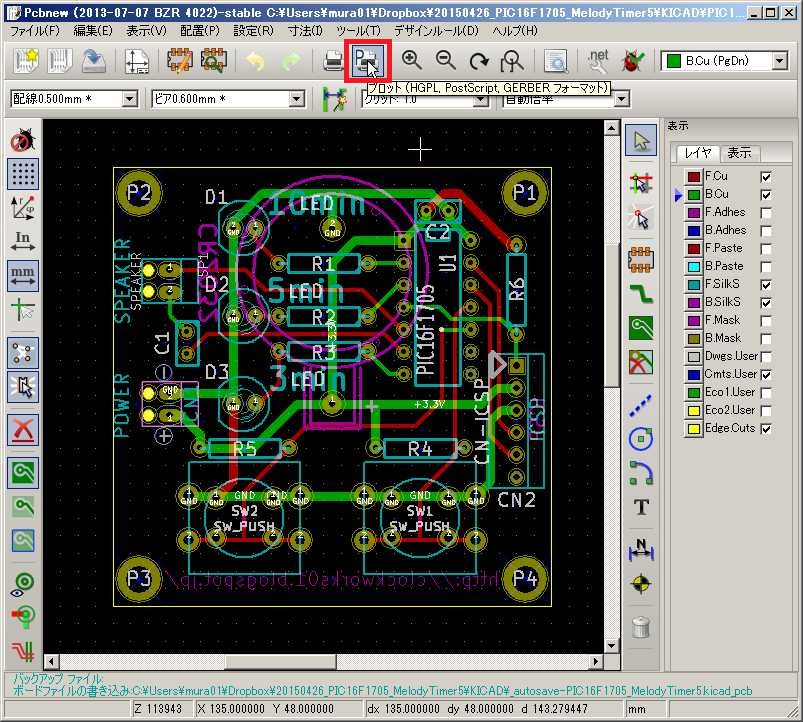Open the 表示(V) menu
The height and width of the screenshot is (722, 803).
pos(146,31)
